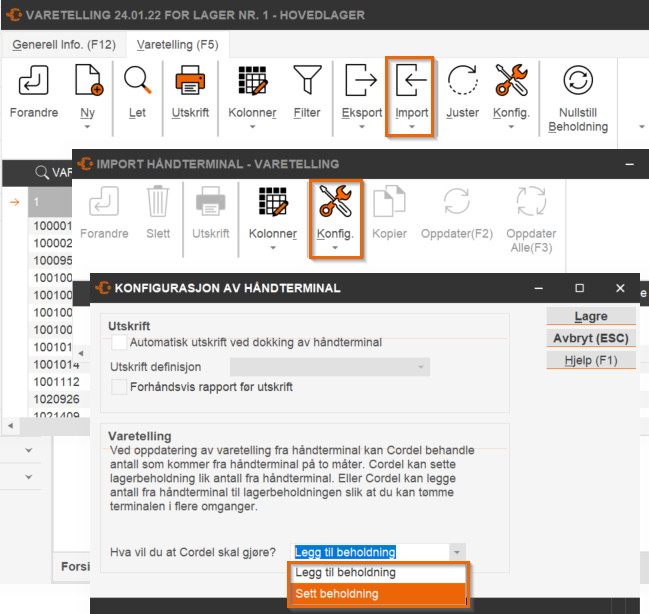The height and width of the screenshot is (614, 649).
Task: Open the Hva vil du at Cordel dropdown arrow
Action: pyautogui.click(x=457, y=552)
